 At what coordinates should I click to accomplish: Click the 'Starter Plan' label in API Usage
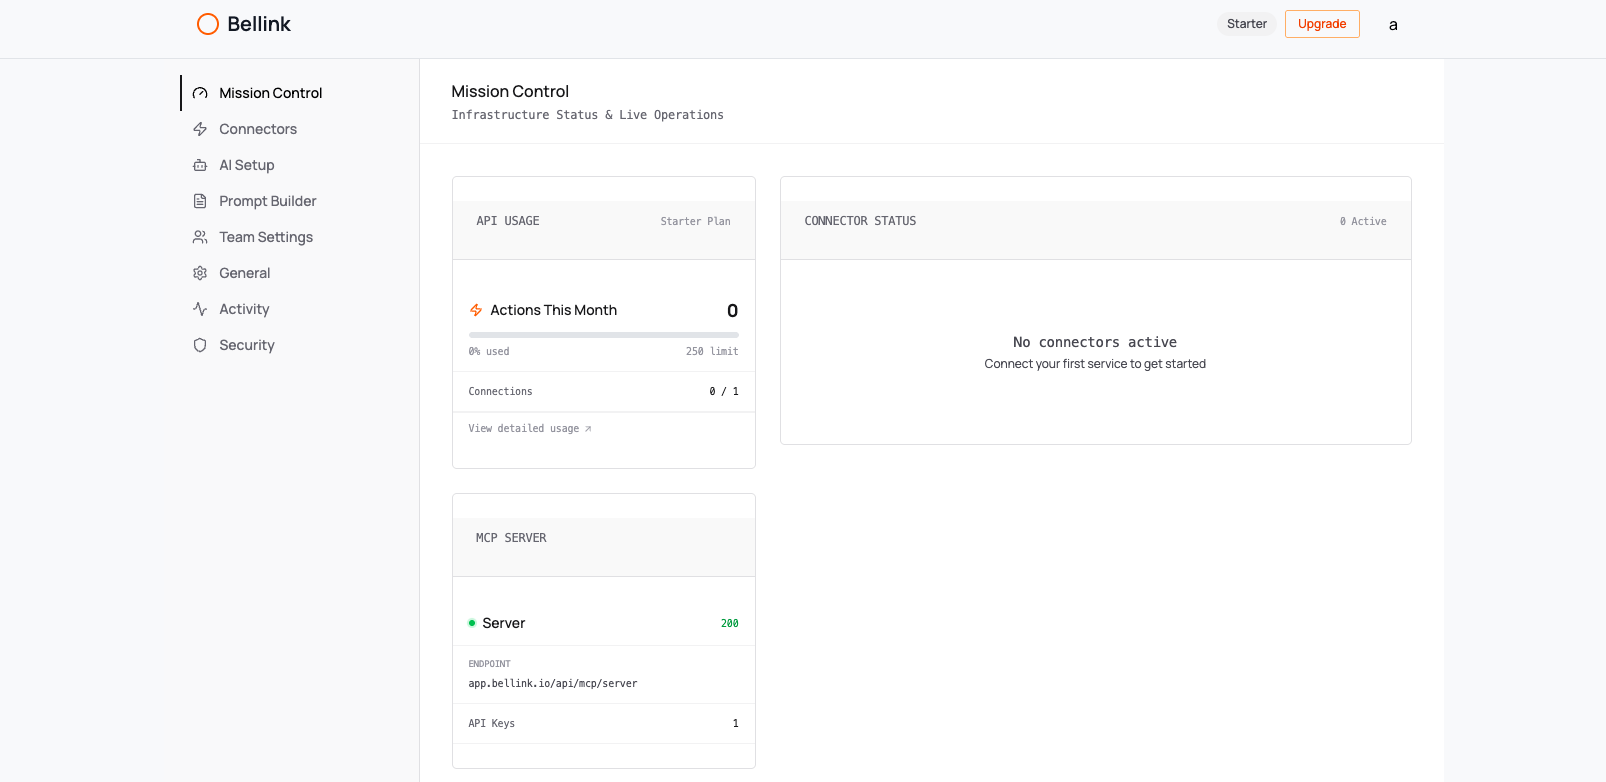coord(695,222)
